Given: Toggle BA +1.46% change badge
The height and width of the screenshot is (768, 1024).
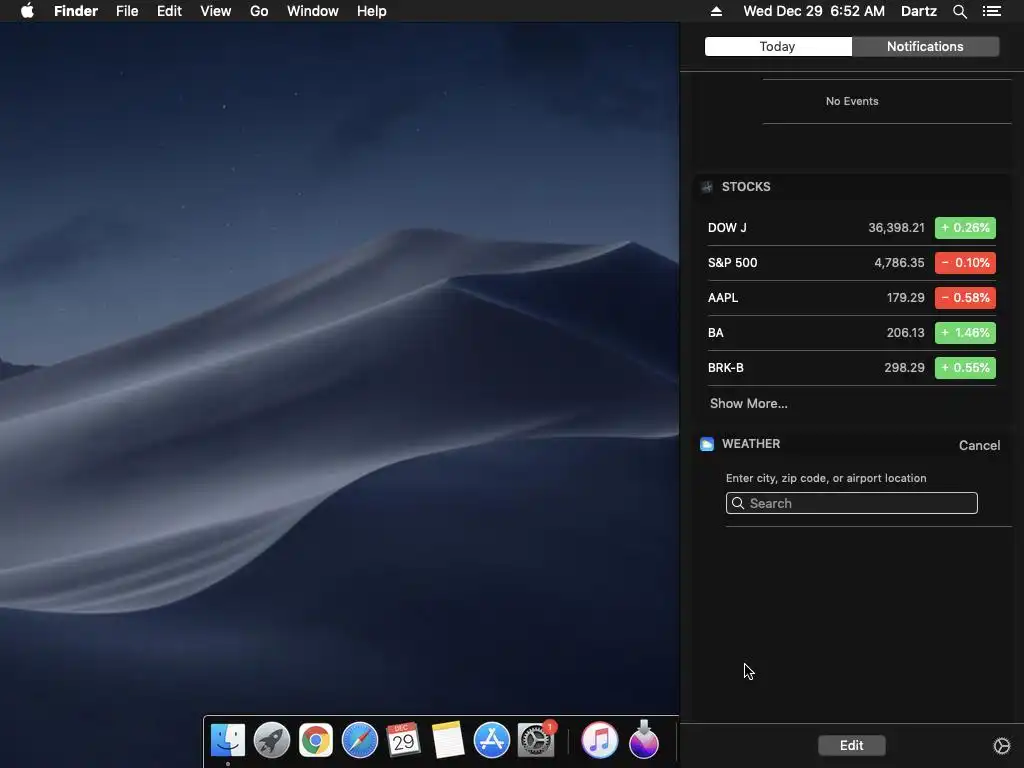Looking at the screenshot, I should coord(965,332).
